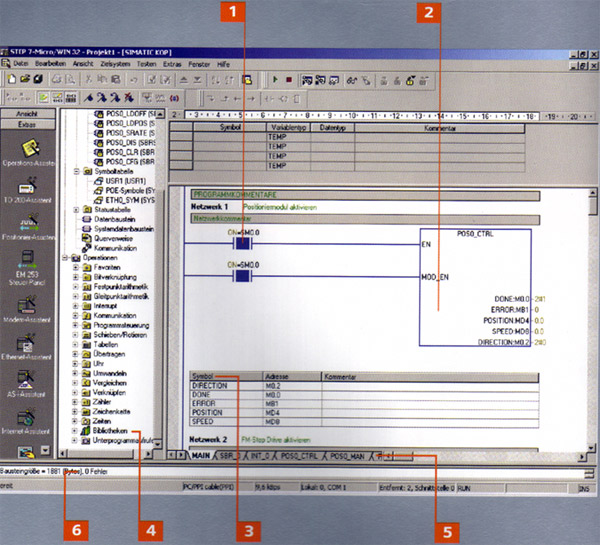Click the red (a) icon in second toolbar

174,98
